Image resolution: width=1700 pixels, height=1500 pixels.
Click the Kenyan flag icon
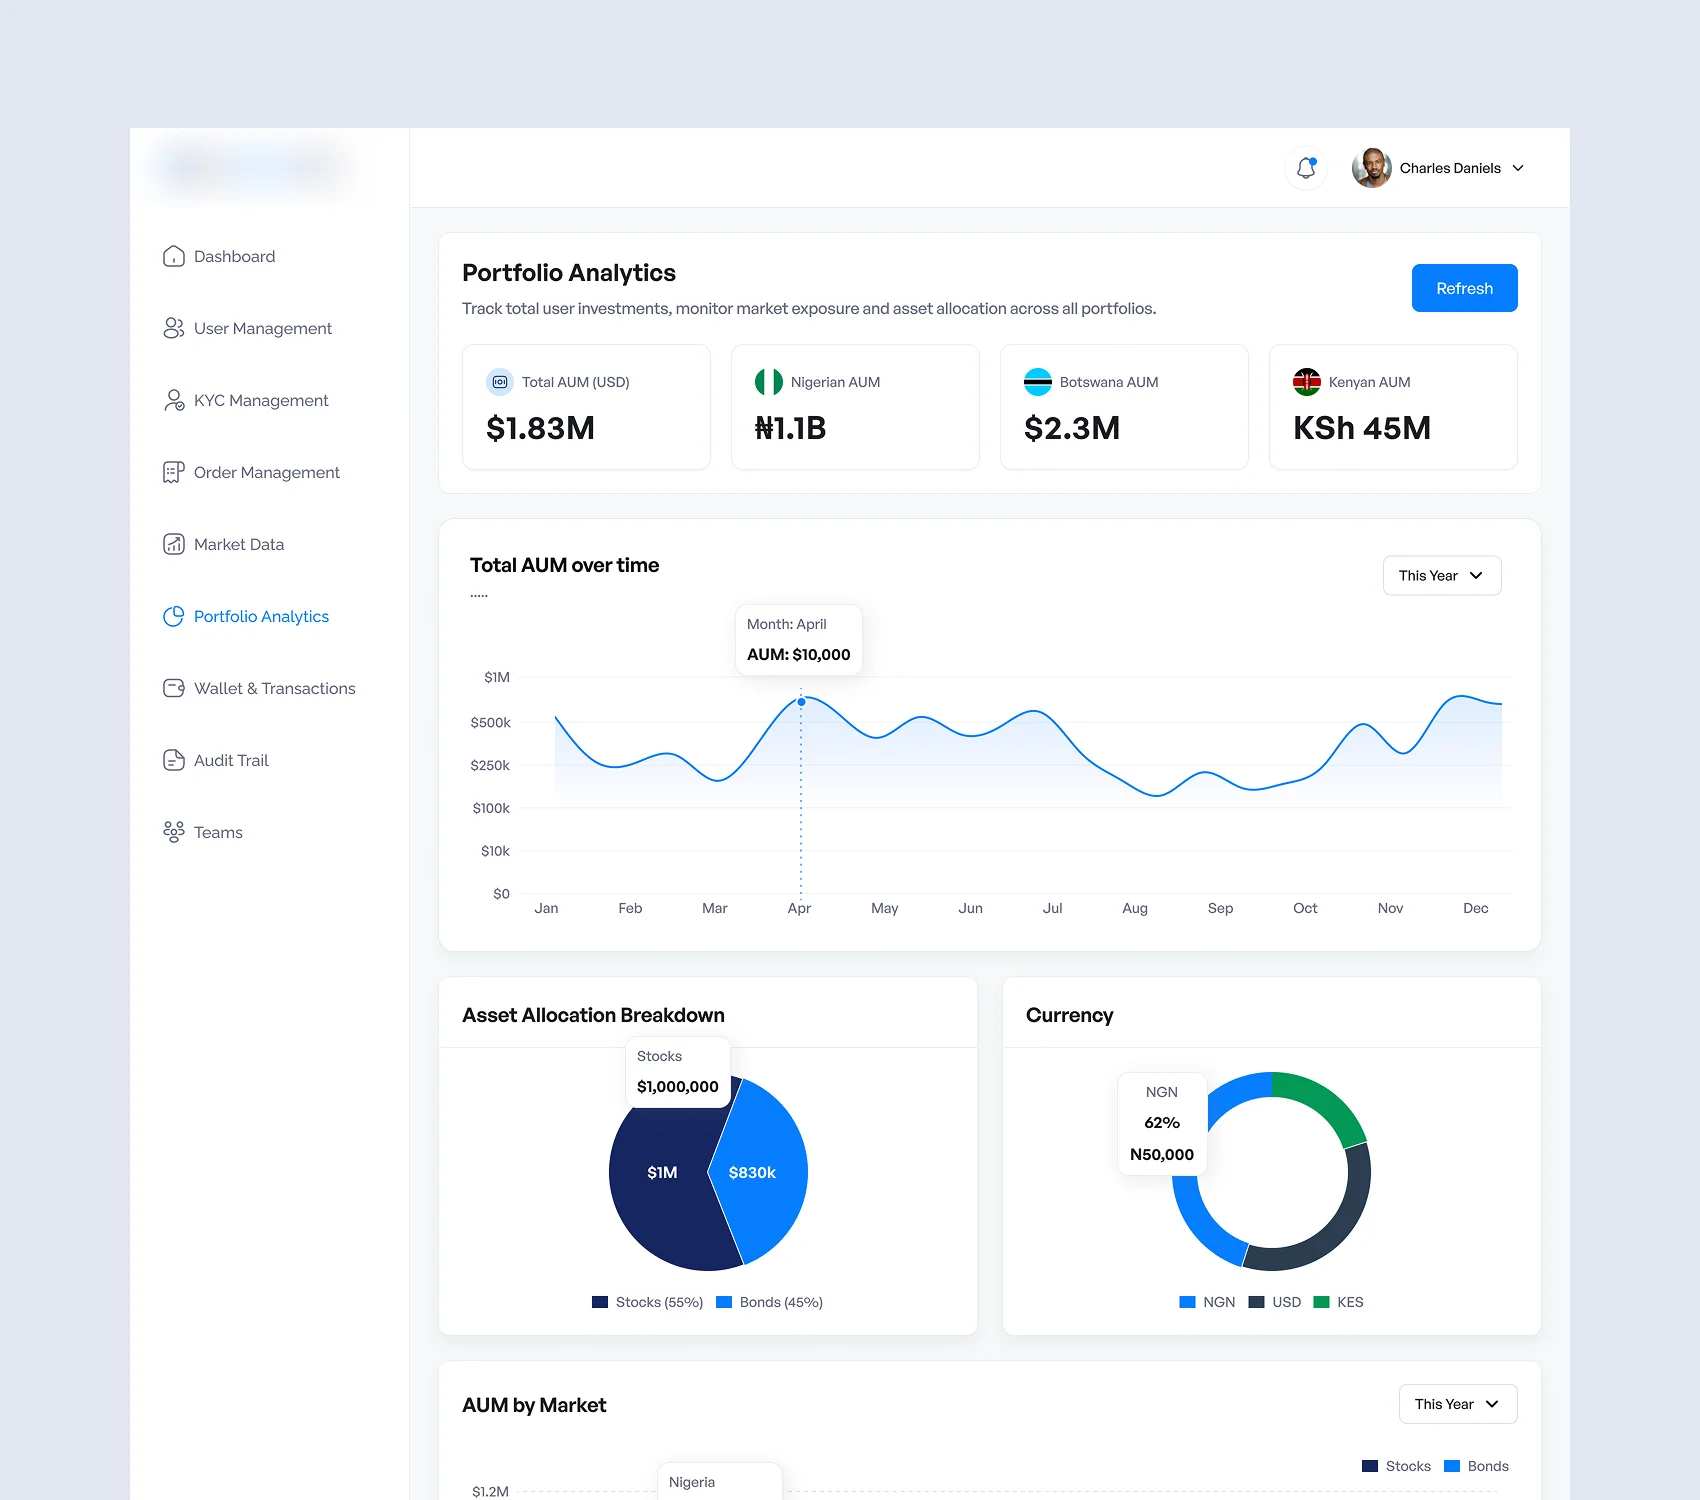(1307, 382)
